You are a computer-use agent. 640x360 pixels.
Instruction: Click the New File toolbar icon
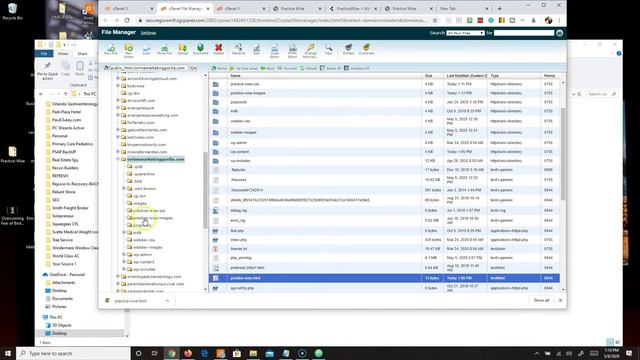point(111,49)
